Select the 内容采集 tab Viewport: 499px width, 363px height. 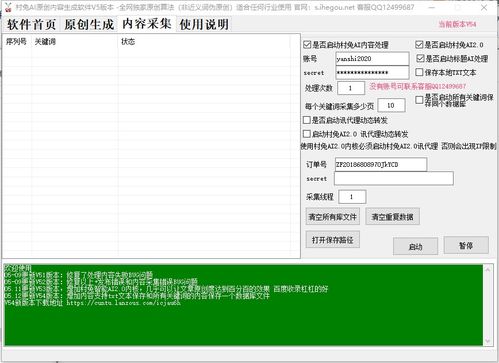click(x=147, y=24)
